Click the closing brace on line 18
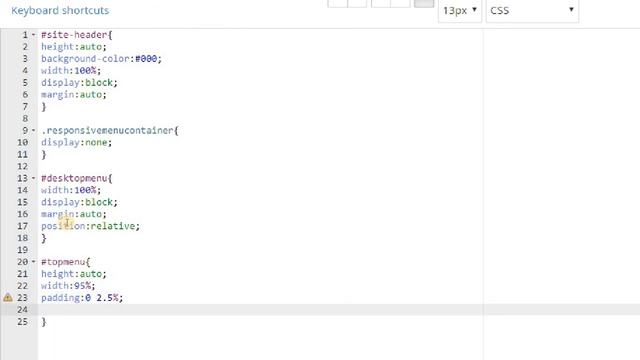This screenshot has width=640, height=360. point(44,238)
